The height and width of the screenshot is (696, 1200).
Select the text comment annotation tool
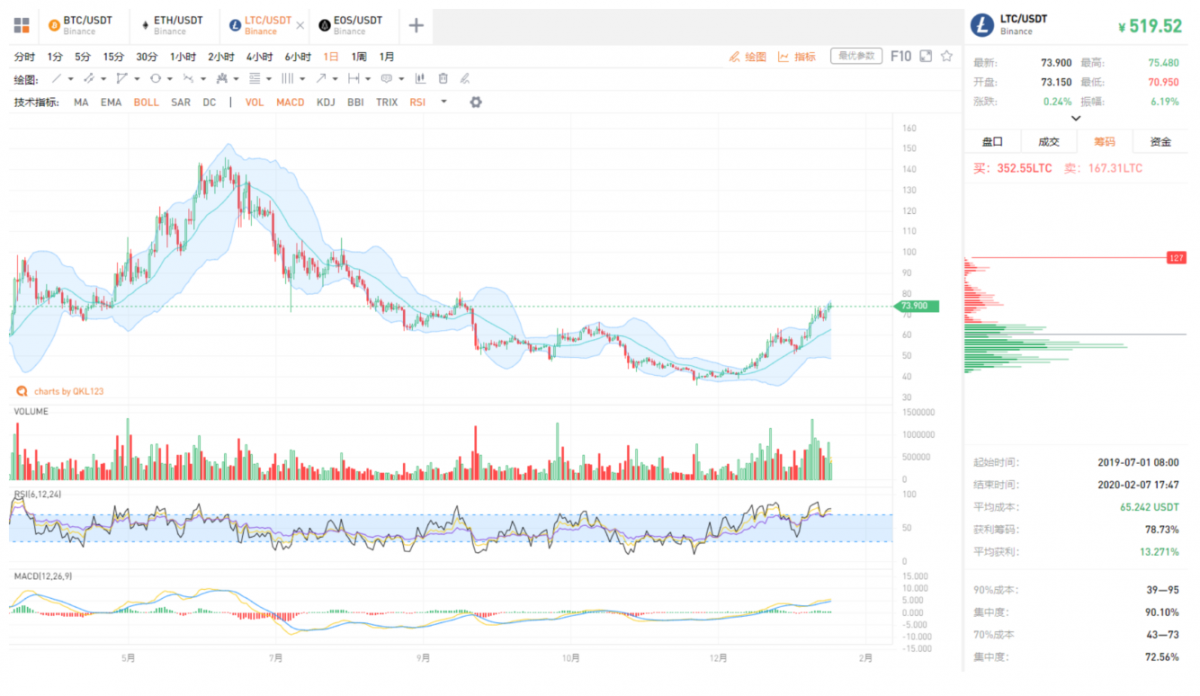pos(386,78)
